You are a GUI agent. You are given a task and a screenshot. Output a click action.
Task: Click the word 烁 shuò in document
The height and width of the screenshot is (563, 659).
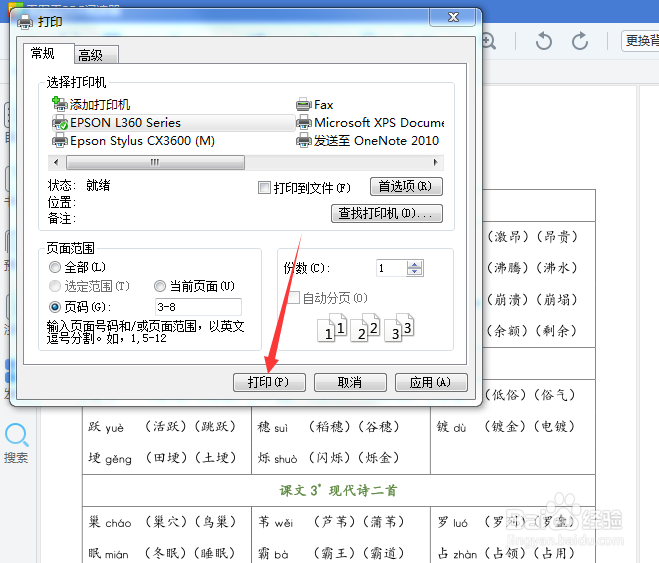tap(277, 458)
